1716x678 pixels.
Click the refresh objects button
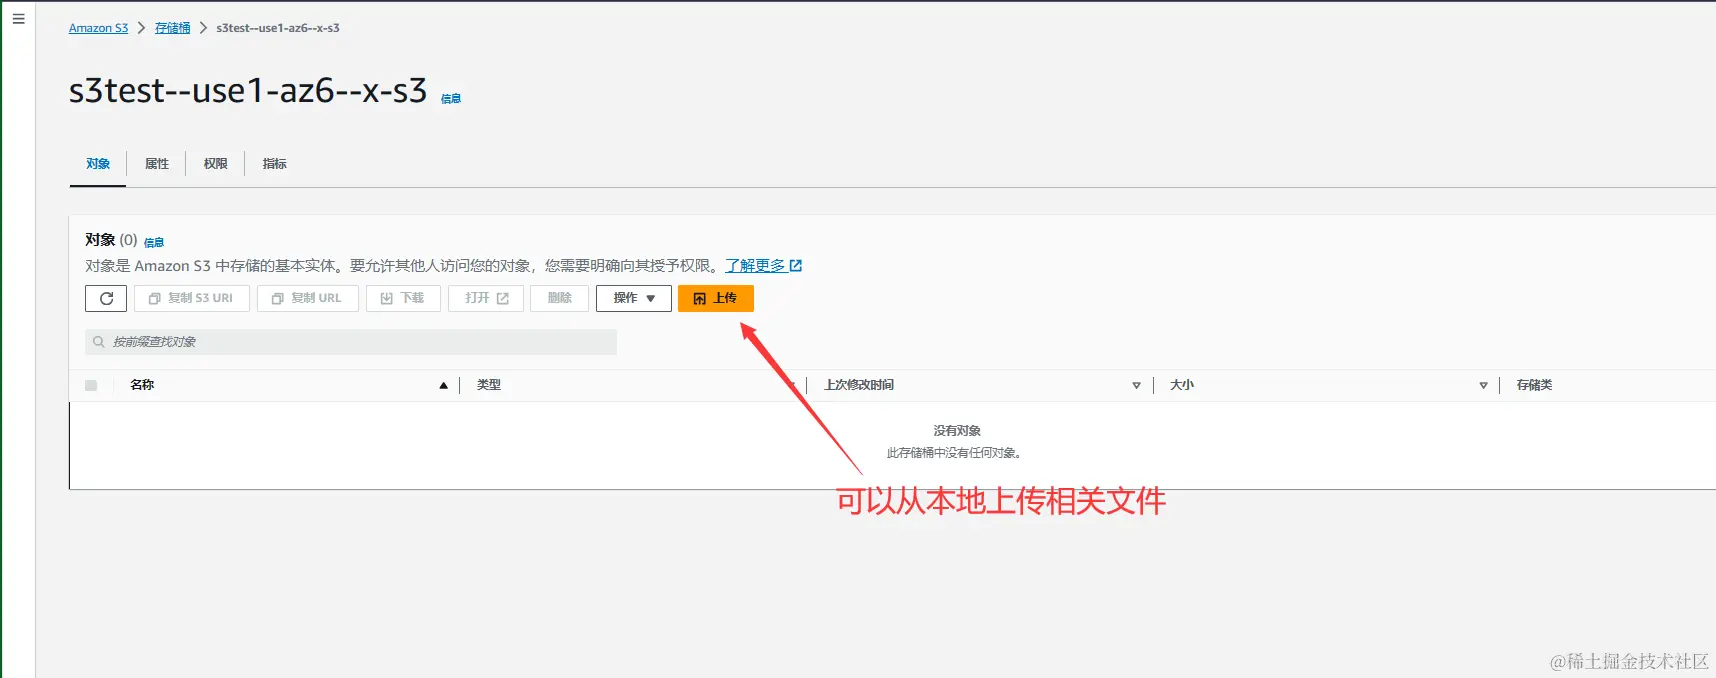click(x=106, y=298)
